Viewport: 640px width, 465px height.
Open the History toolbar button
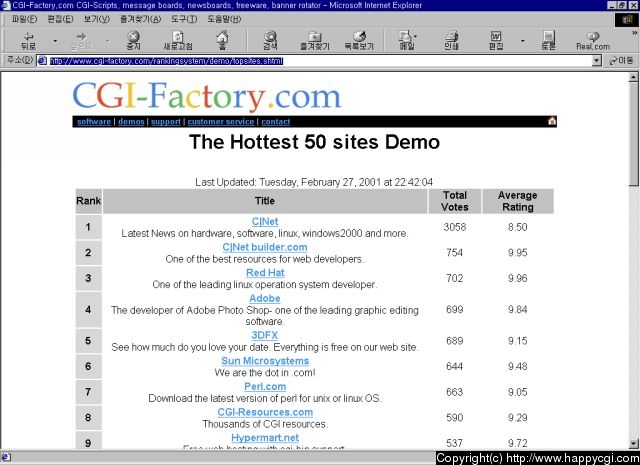coord(359,41)
